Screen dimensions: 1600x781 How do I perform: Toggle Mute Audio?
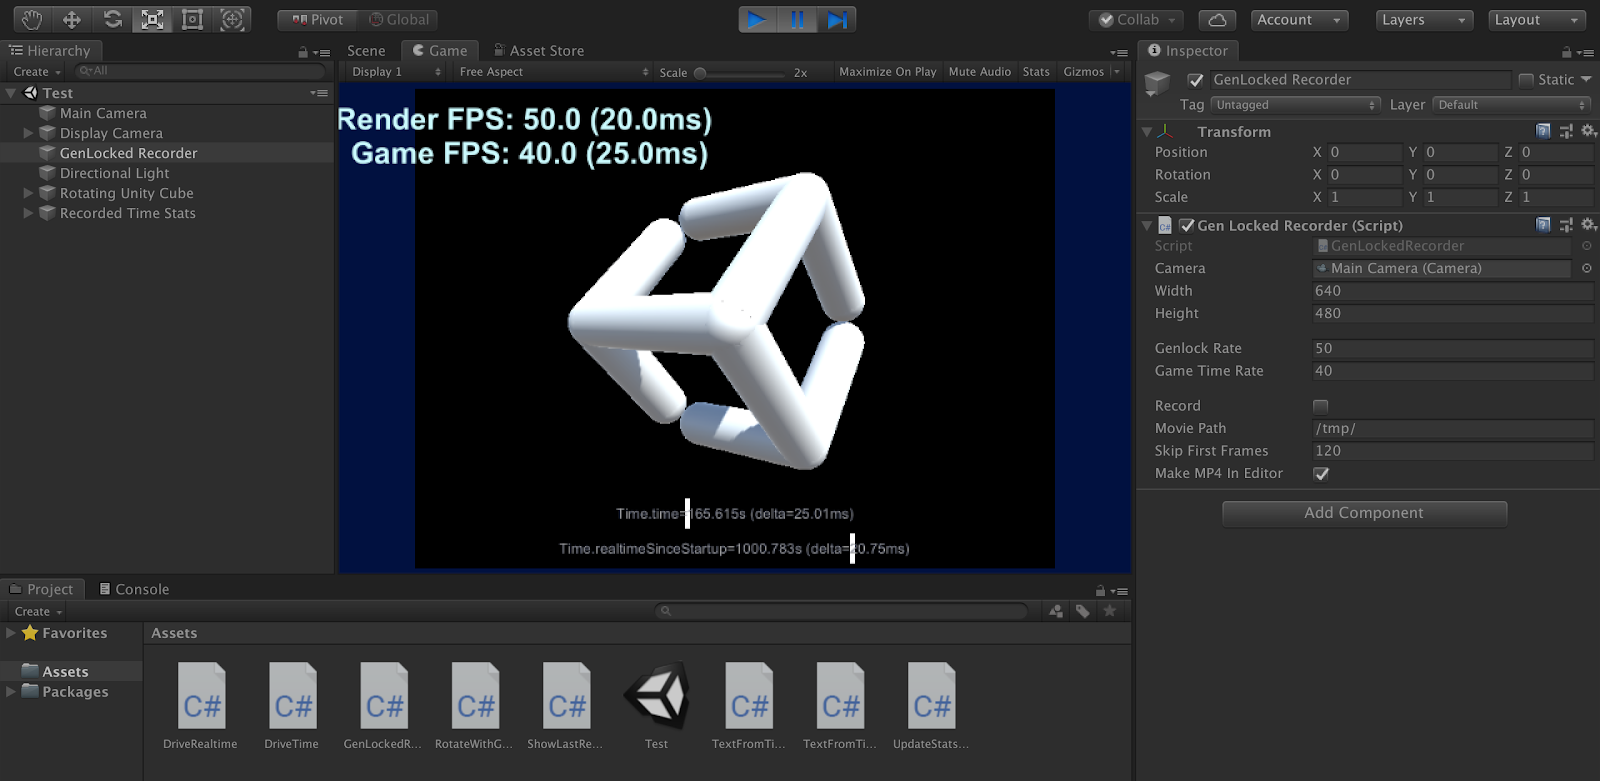click(x=979, y=72)
